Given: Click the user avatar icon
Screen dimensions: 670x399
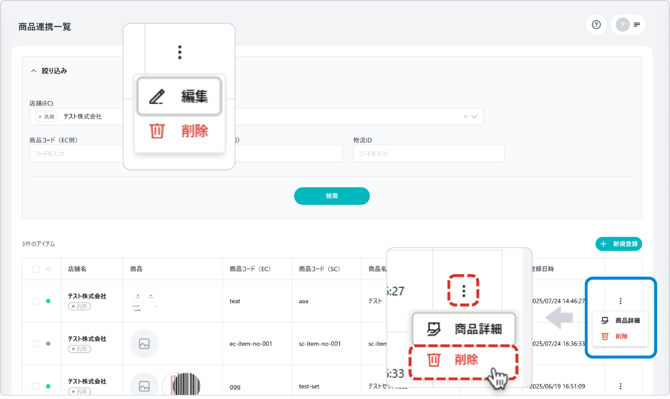Looking at the screenshot, I should click(x=622, y=25).
